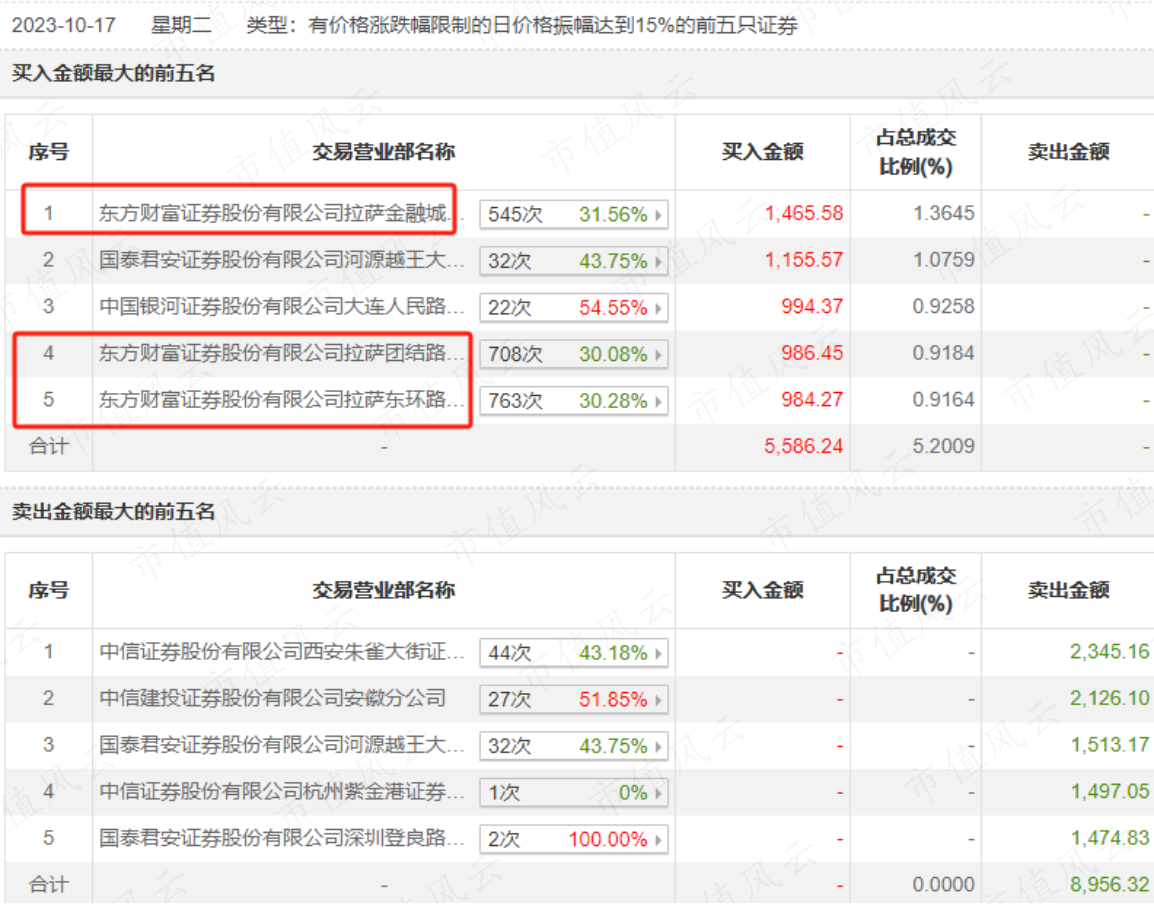This screenshot has width=1154, height=904.
Task: Click 交易营业部名称 header in sell table
Action: pyautogui.click(x=383, y=590)
